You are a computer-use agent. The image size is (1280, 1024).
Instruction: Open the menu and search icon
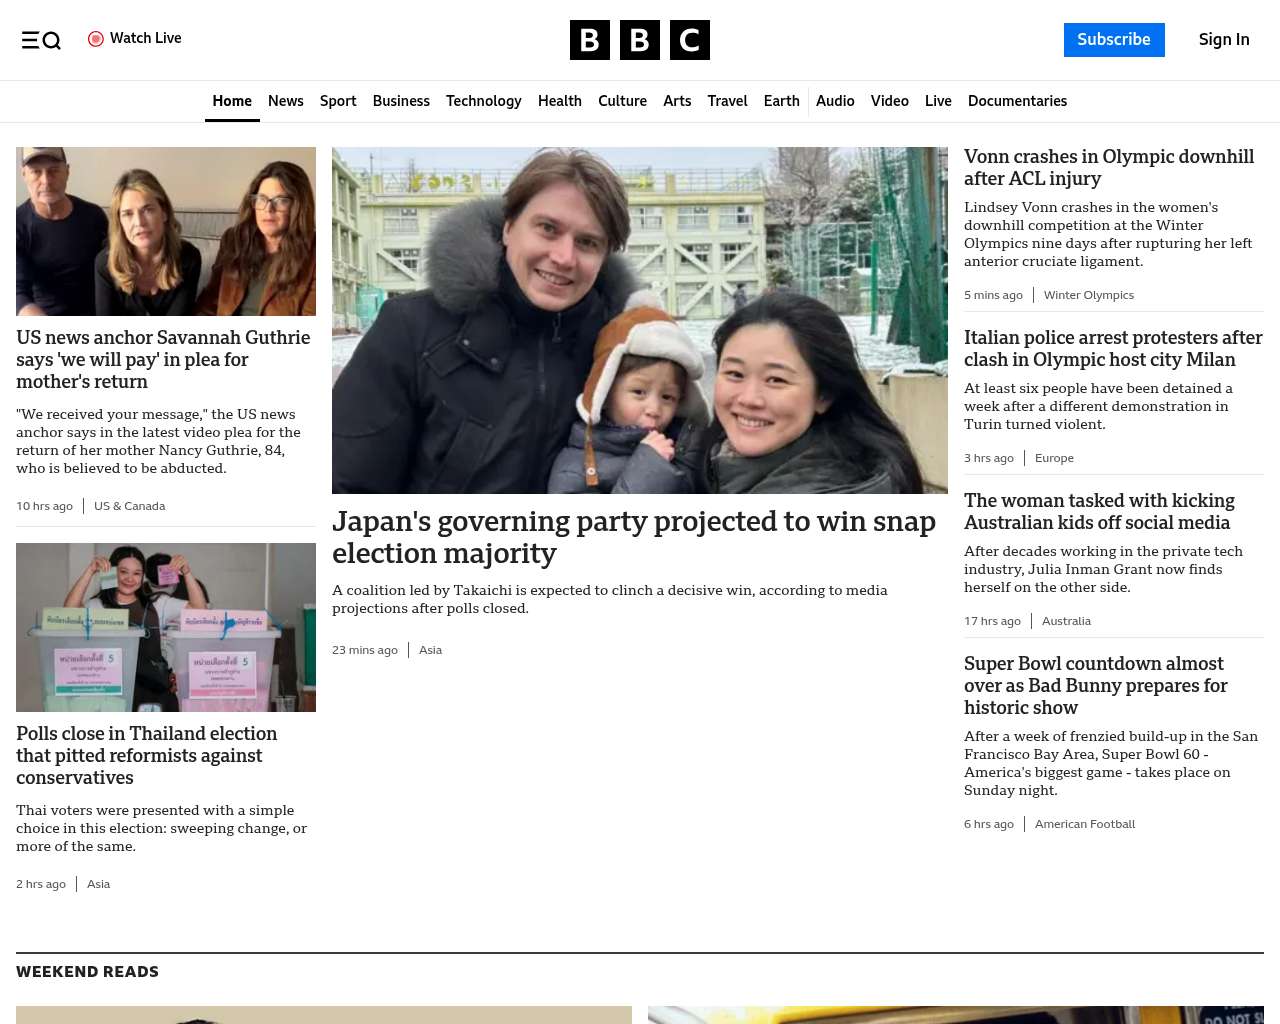pos(41,40)
